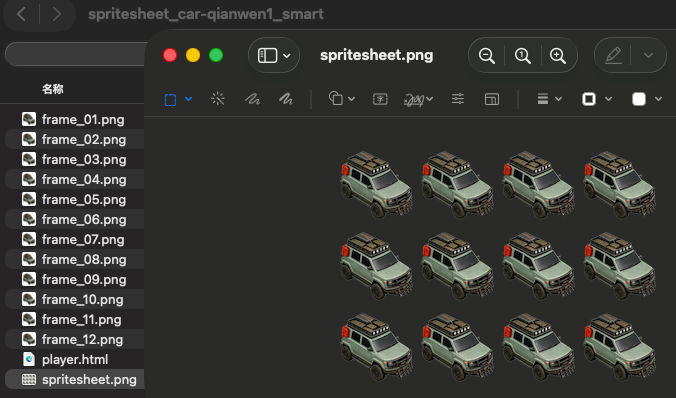Click the frame_12.png file icon
The height and width of the screenshot is (398, 676).
(29, 339)
